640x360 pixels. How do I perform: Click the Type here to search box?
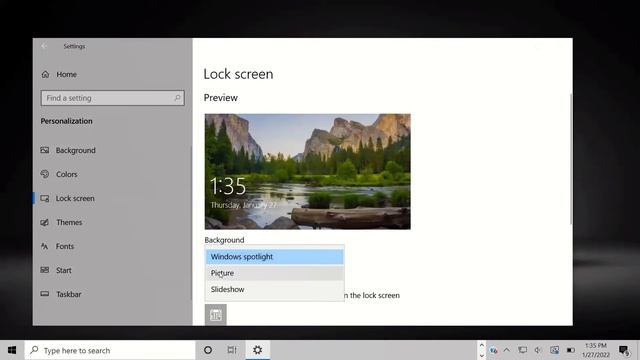(x=110, y=350)
